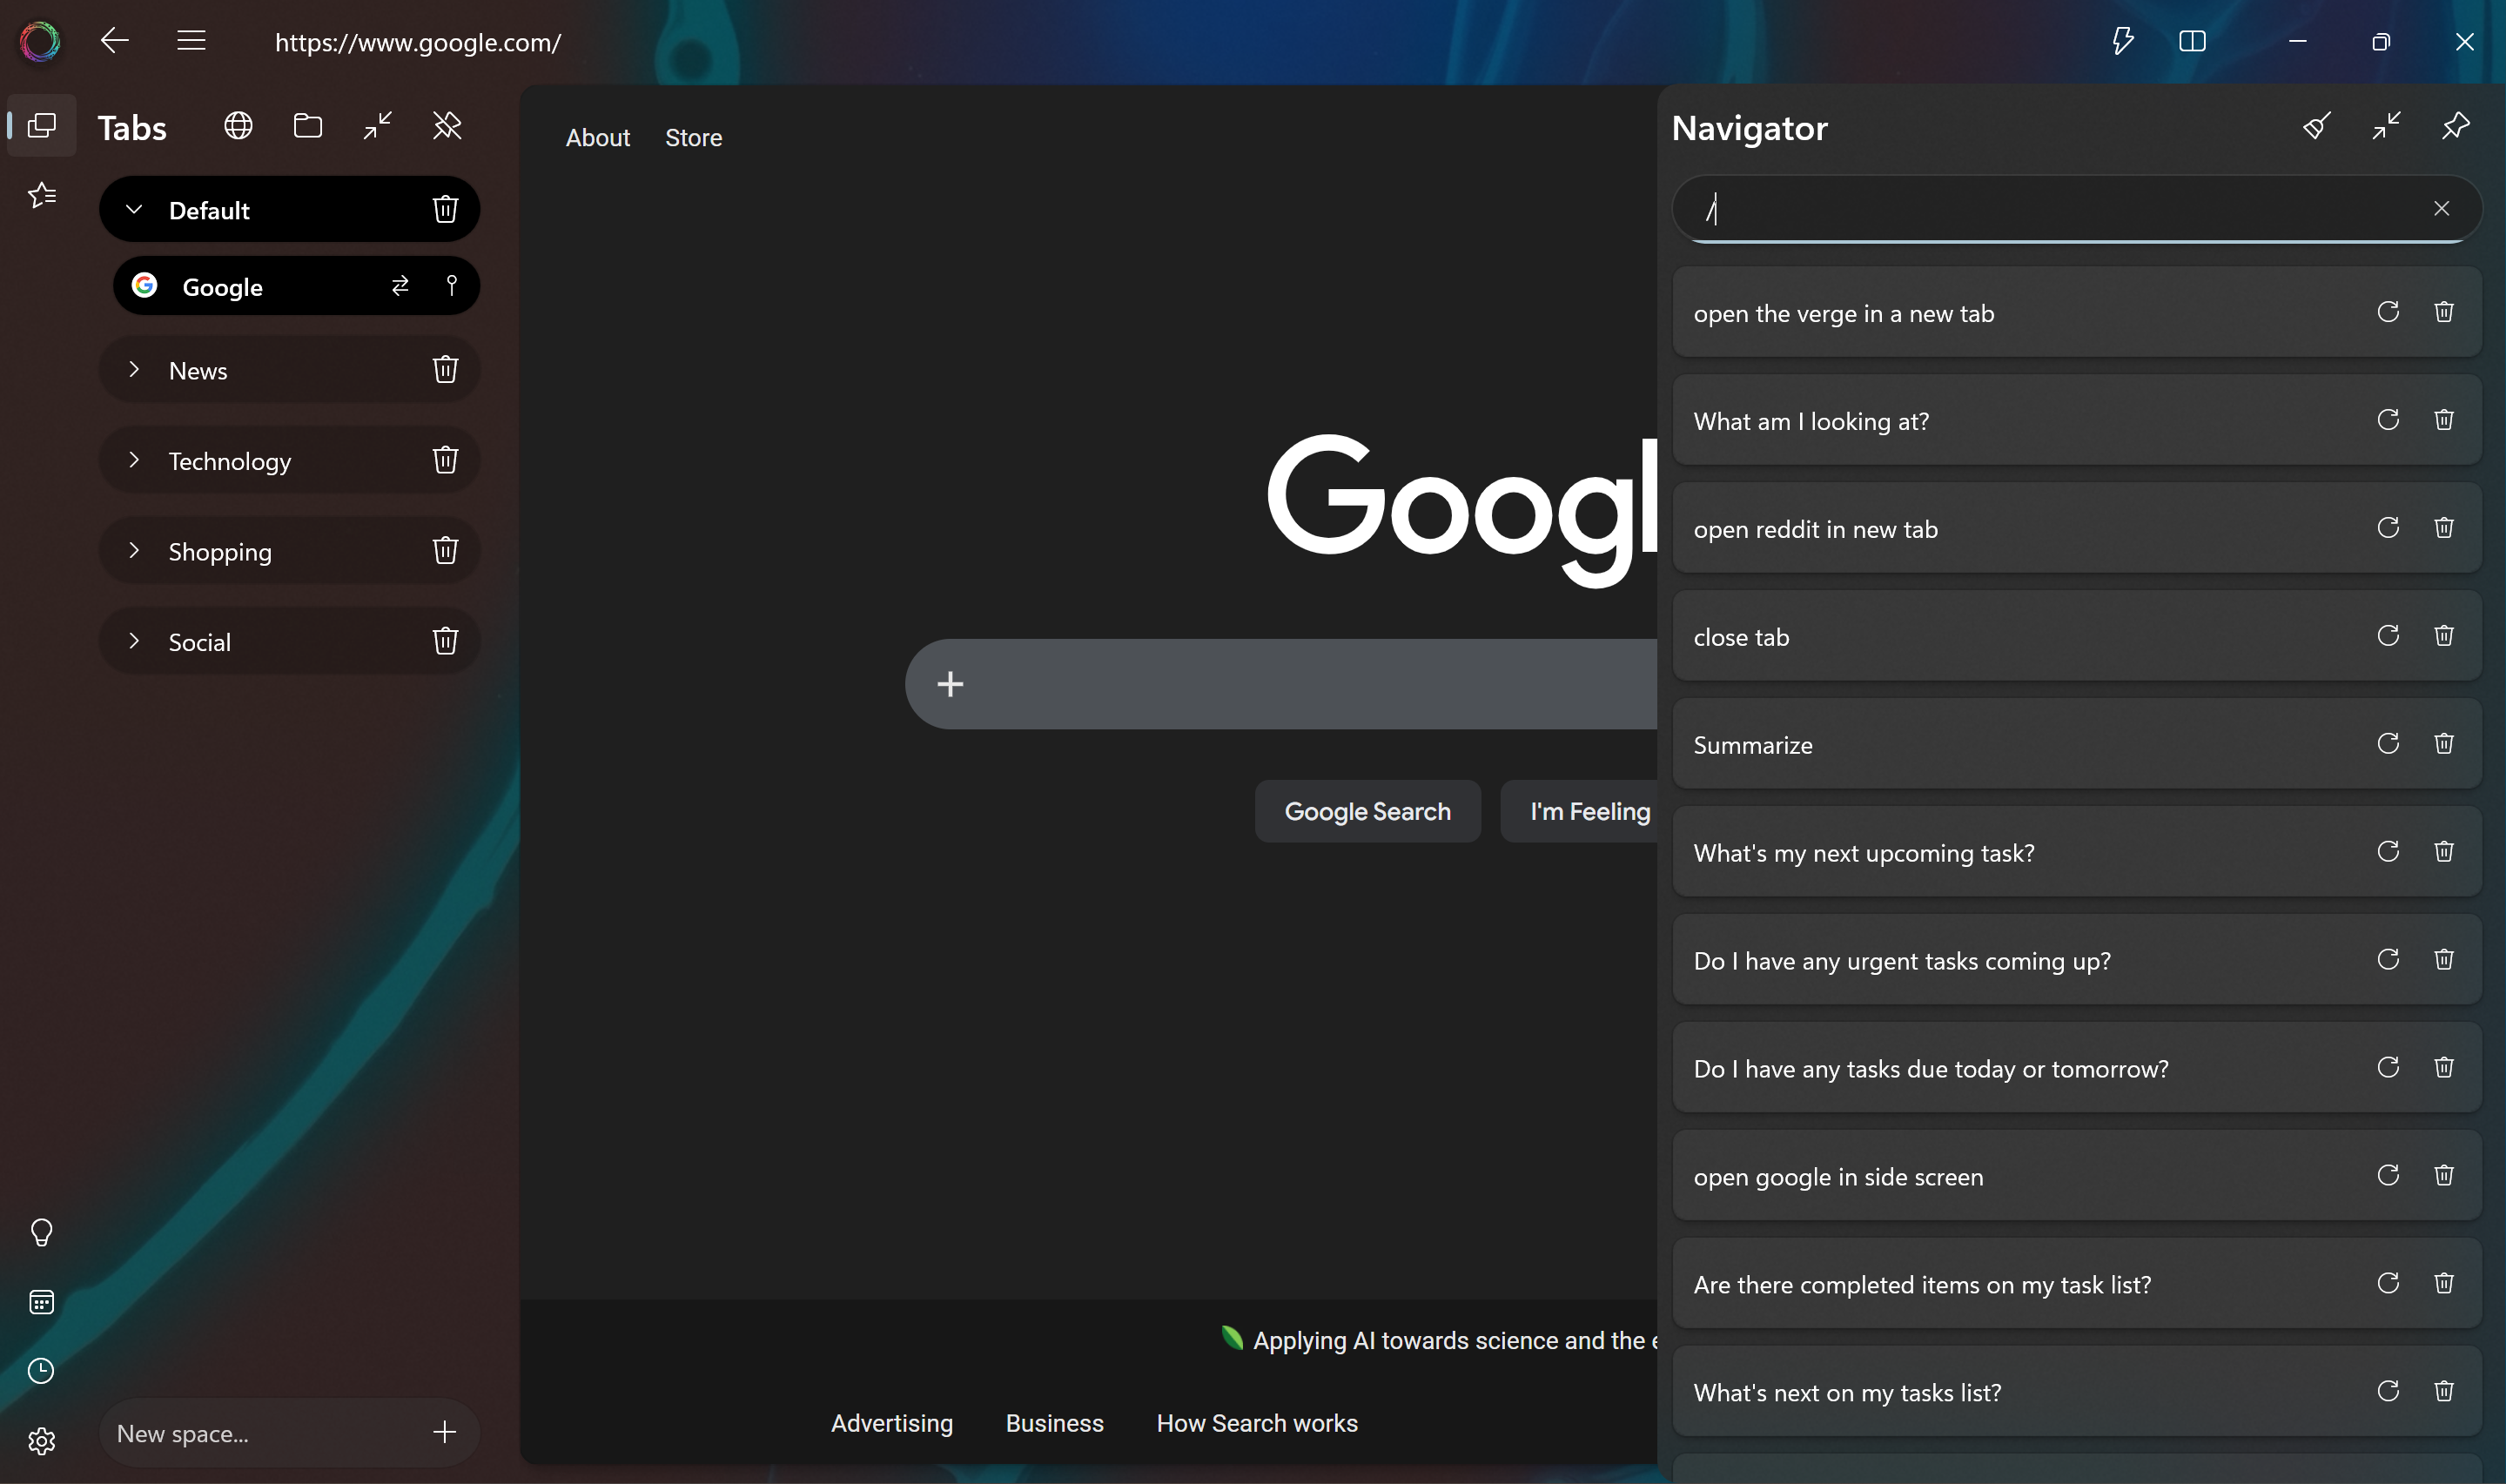The height and width of the screenshot is (1484, 2506).
Task: Go back with the back arrow
Action: 115,41
